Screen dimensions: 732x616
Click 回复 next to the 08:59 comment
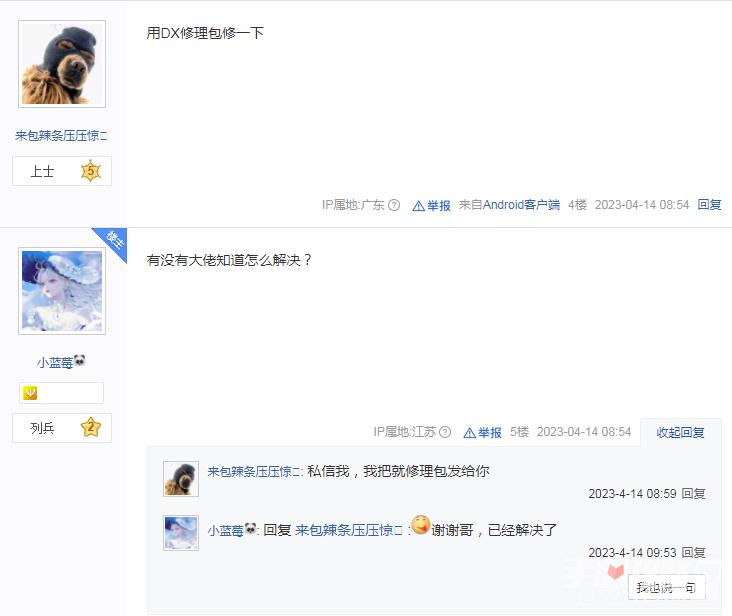pyautogui.click(x=693, y=494)
